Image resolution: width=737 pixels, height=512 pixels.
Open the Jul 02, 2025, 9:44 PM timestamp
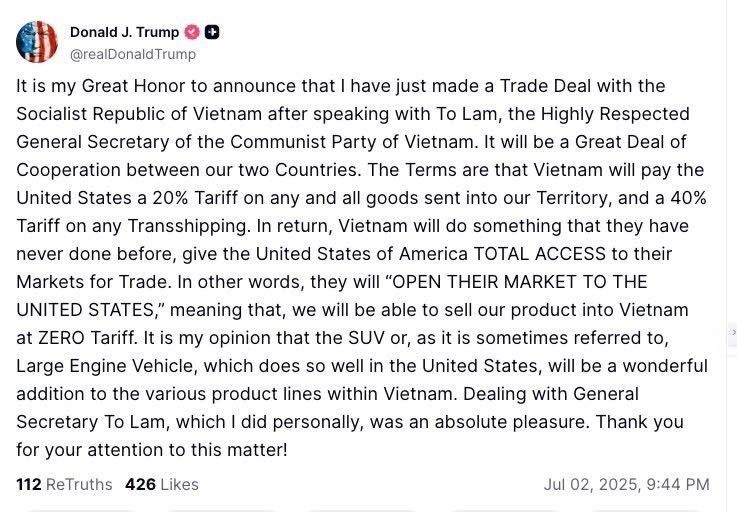(x=627, y=485)
